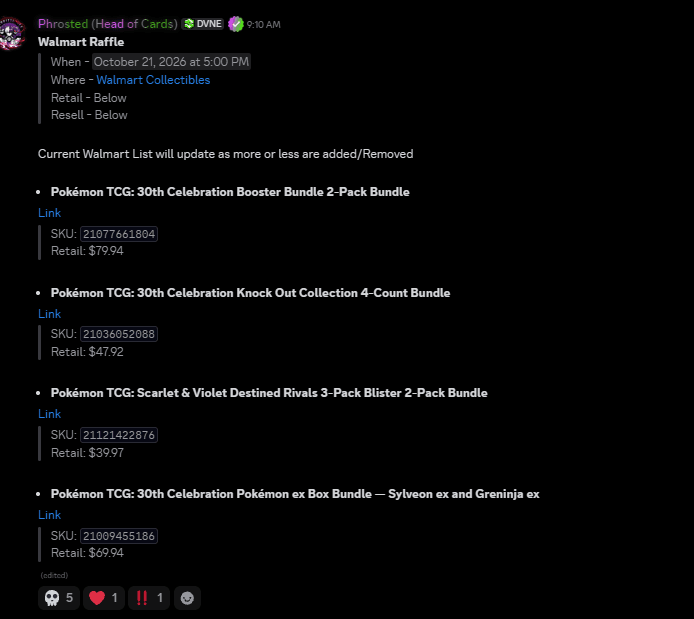Click the Resell - Below line

pyautogui.click(x=89, y=115)
